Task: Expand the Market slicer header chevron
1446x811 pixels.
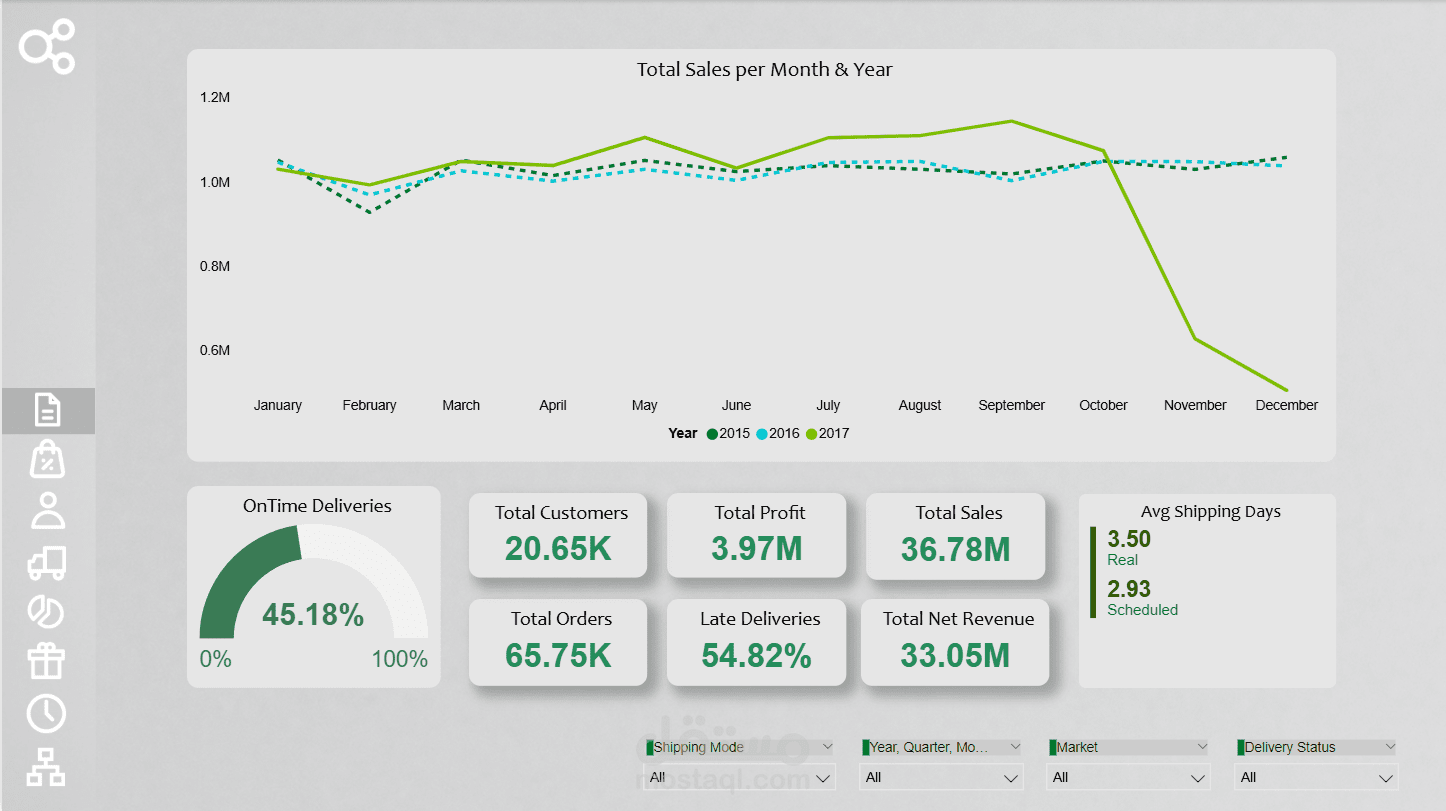Action: [x=1201, y=747]
